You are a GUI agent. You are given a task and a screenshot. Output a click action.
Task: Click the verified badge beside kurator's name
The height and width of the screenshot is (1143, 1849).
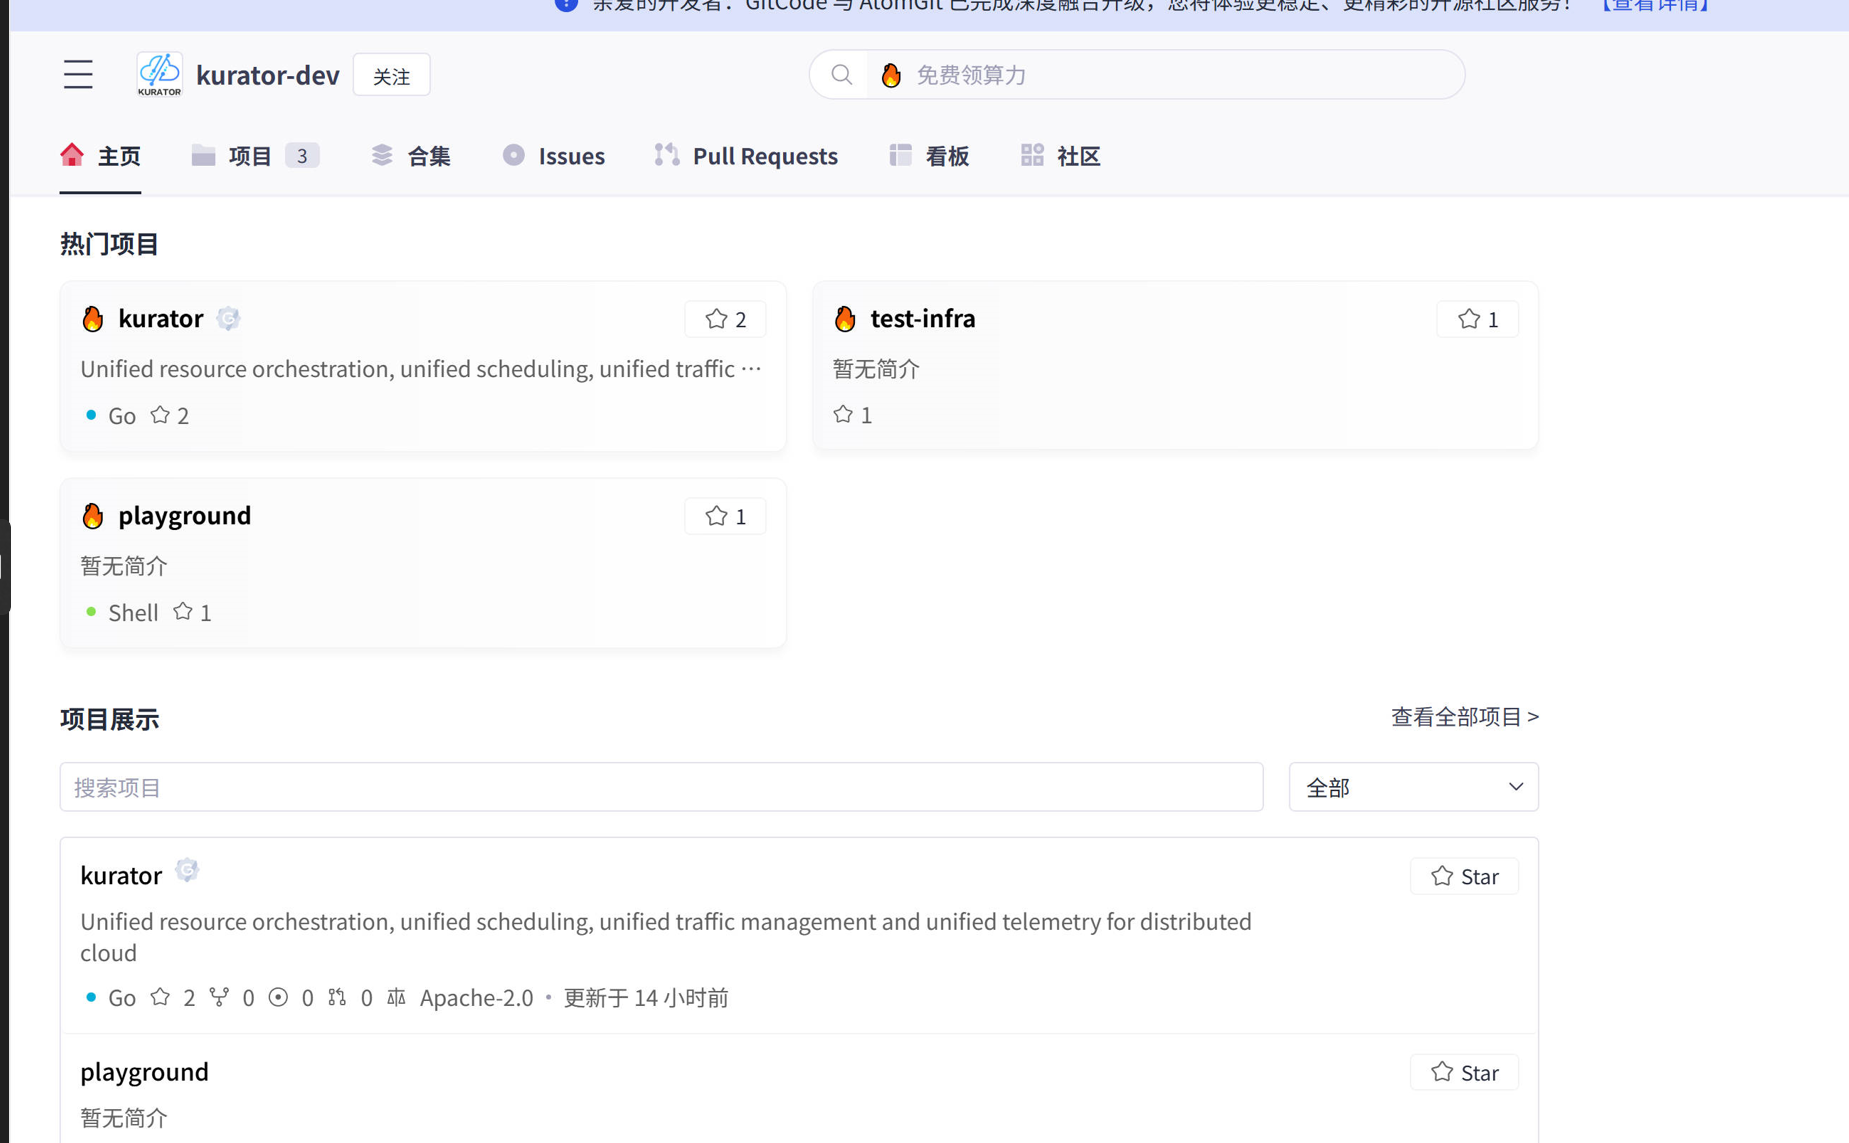228,318
